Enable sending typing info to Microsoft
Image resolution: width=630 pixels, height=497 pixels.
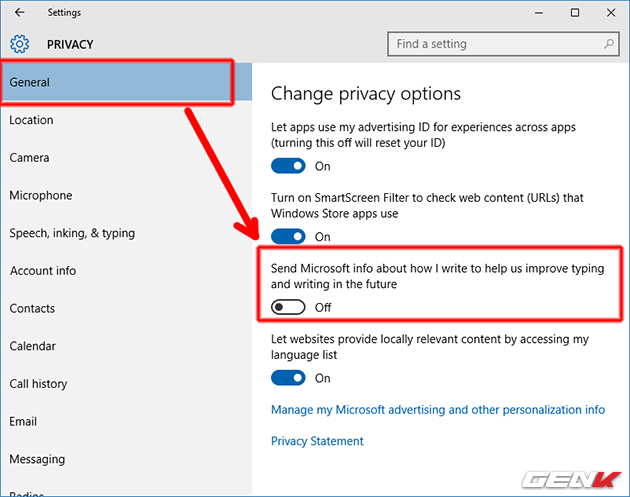[289, 307]
